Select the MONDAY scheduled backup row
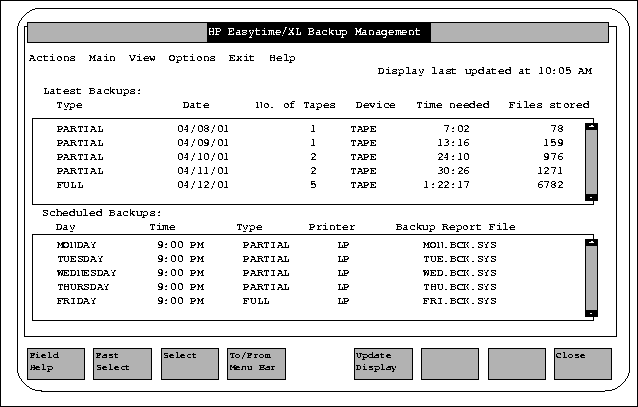The width and height of the screenshot is (638, 407). (277, 245)
